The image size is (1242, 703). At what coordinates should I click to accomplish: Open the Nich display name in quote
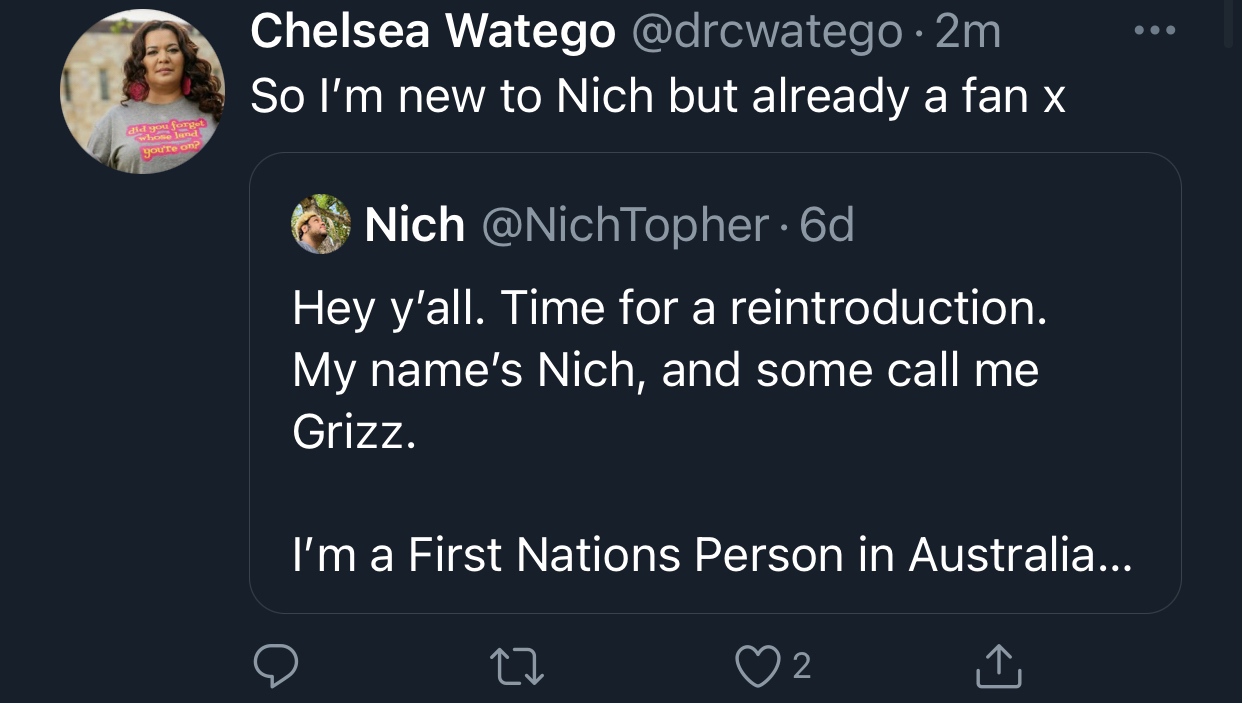click(414, 225)
